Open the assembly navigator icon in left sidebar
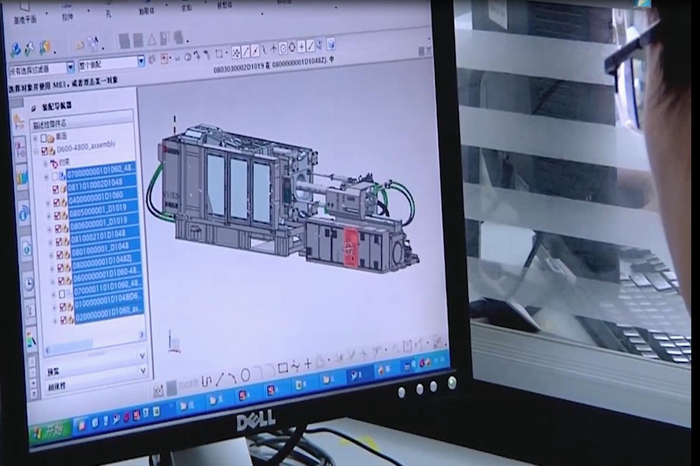This screenshot has height=466, width=700. (x=20, y=122)
